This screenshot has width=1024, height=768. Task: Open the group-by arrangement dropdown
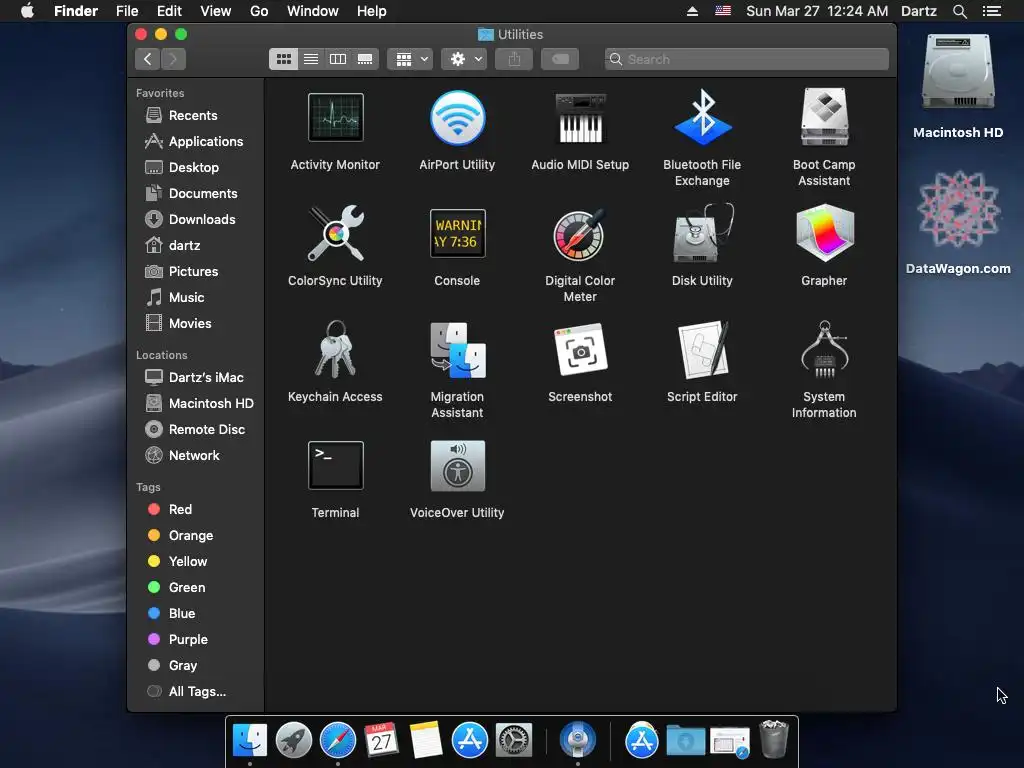click(x=410, y=59)
